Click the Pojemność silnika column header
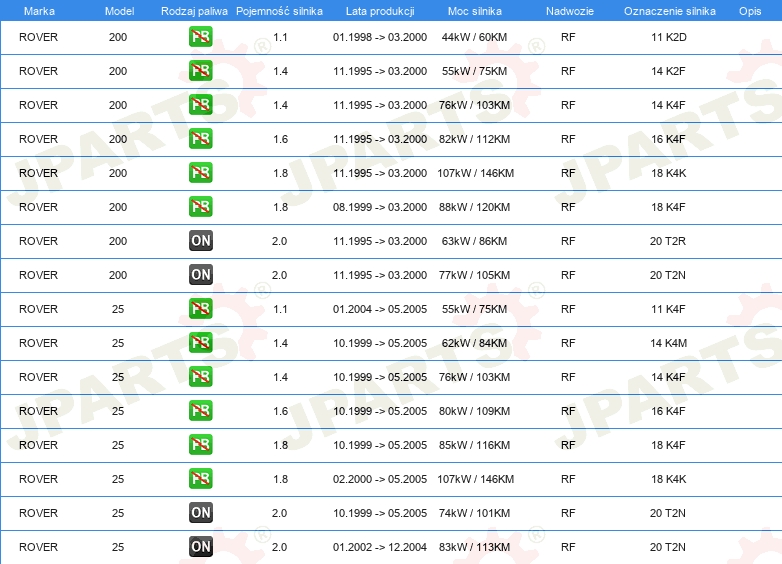The width and height of the screenshot is (782, 564). click(279, 11)
